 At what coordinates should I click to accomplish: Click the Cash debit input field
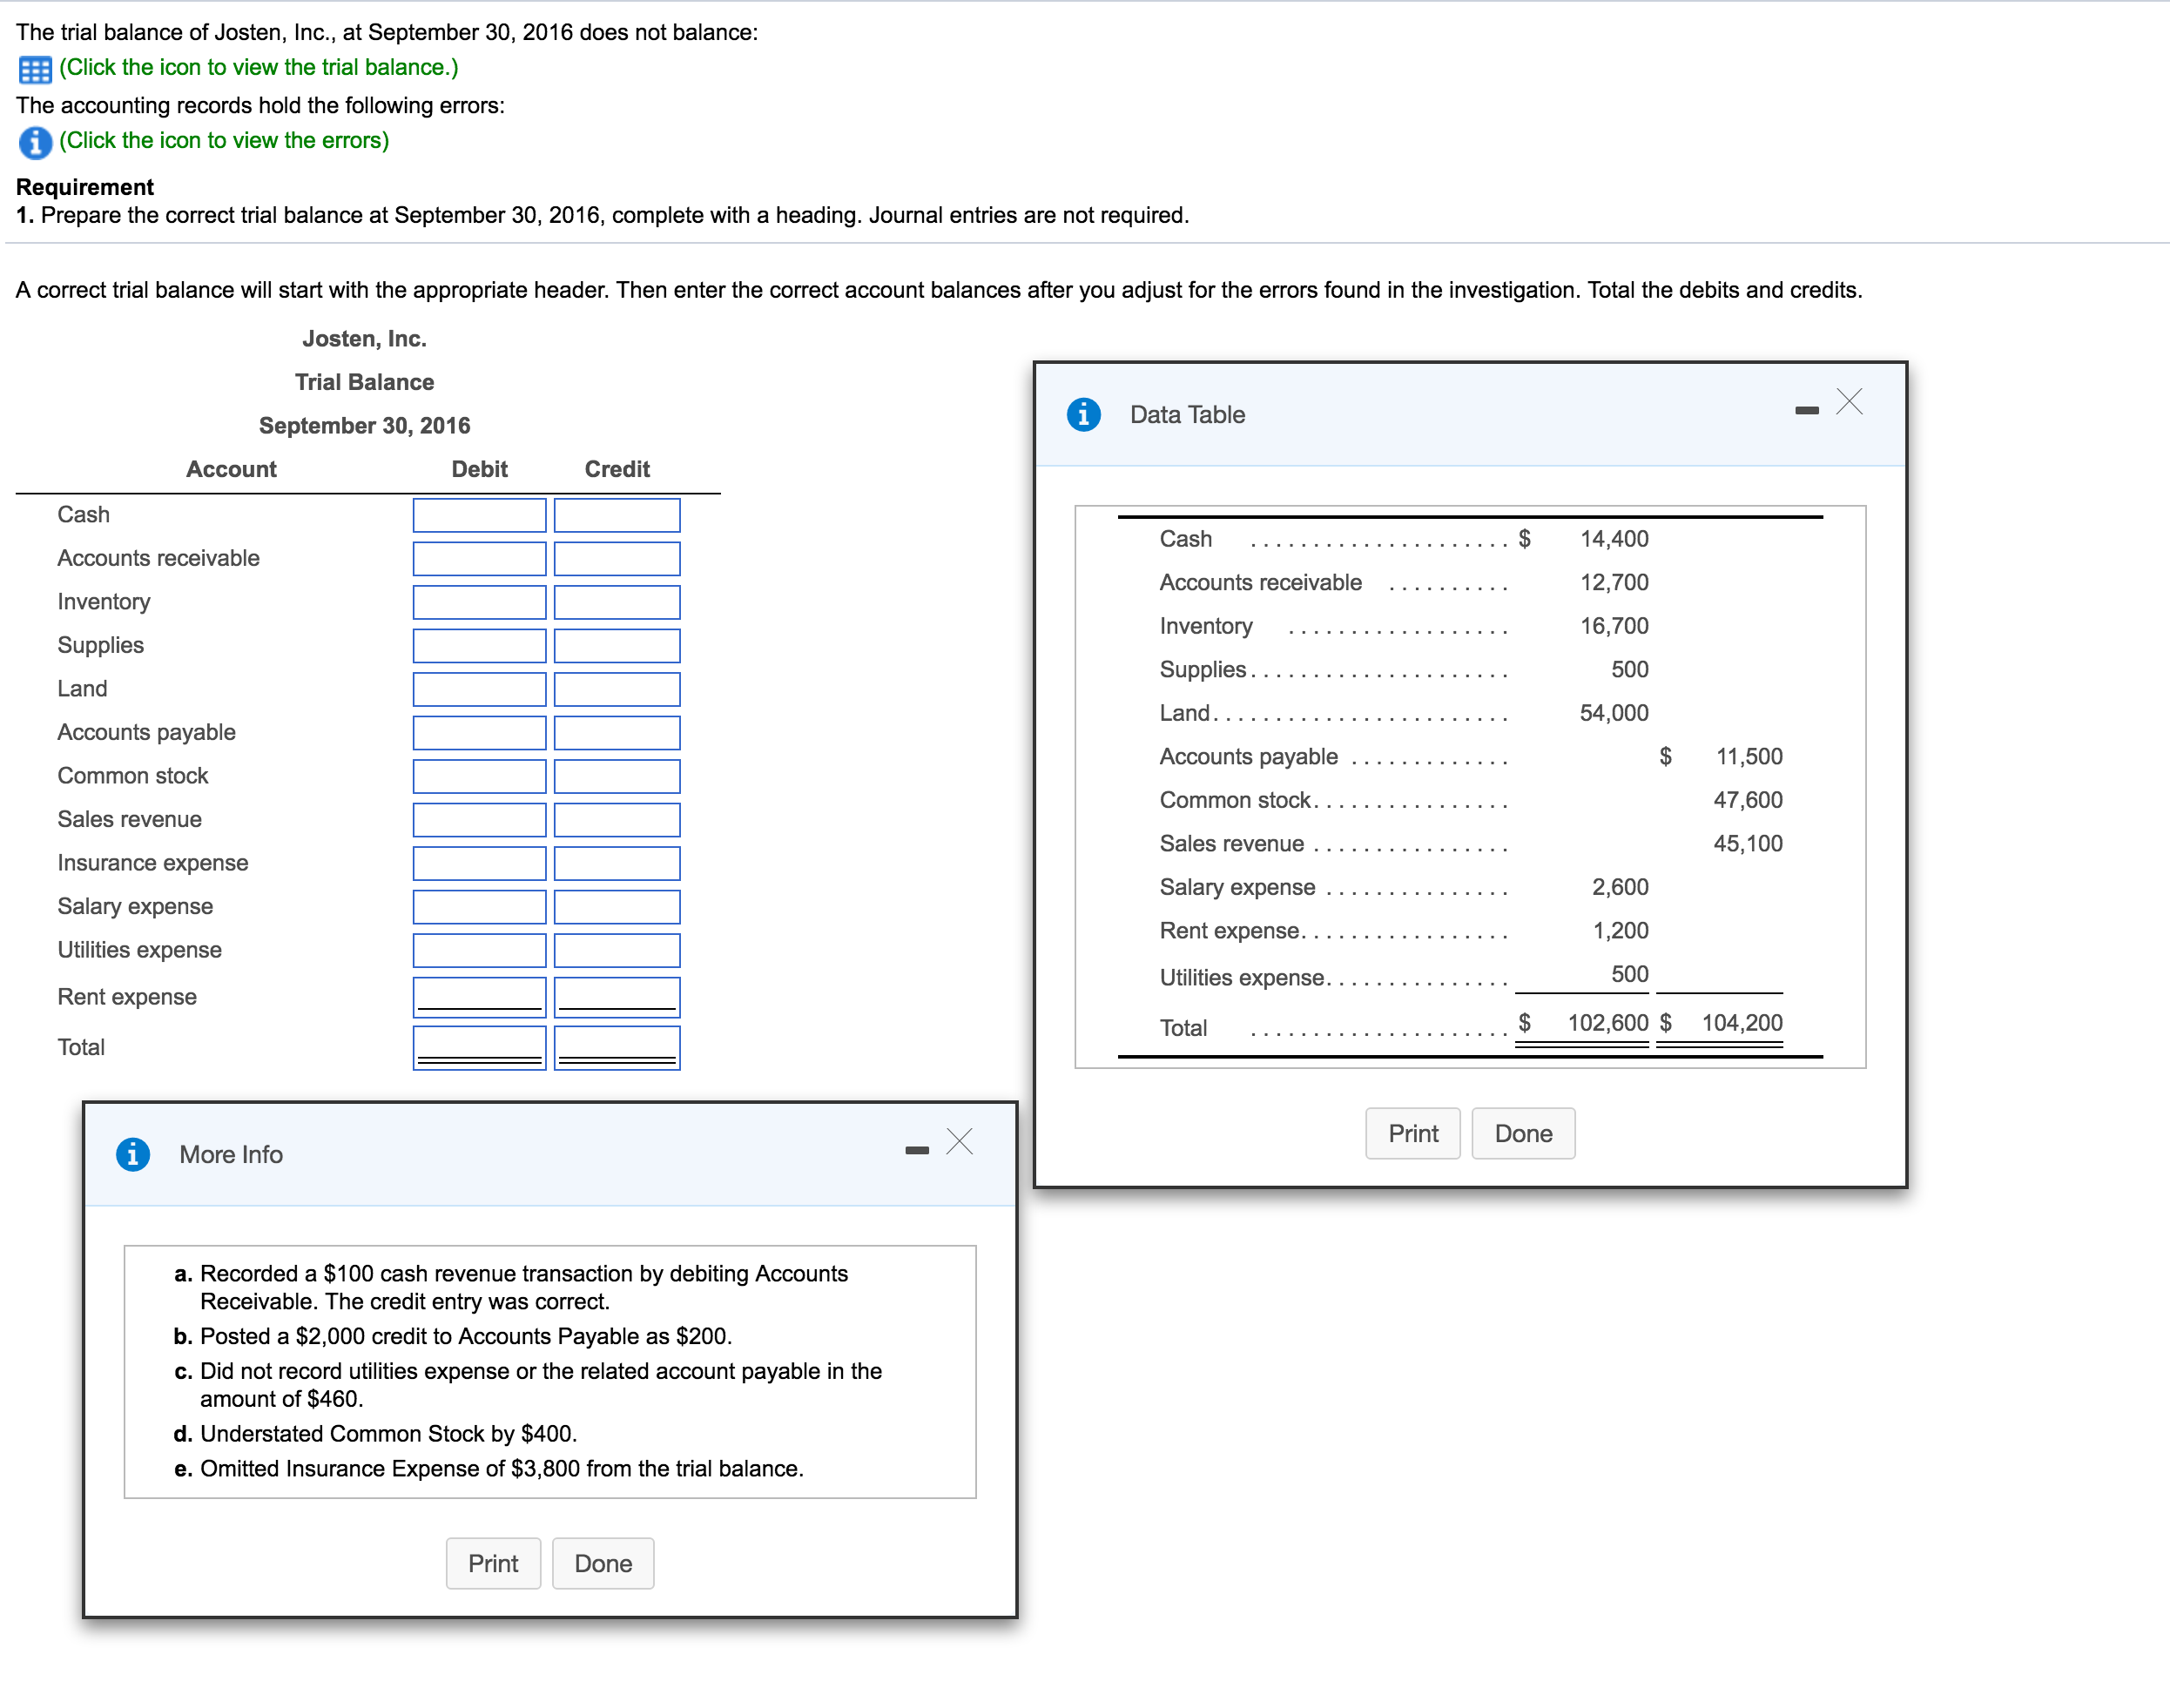click(x=479, y=515)
